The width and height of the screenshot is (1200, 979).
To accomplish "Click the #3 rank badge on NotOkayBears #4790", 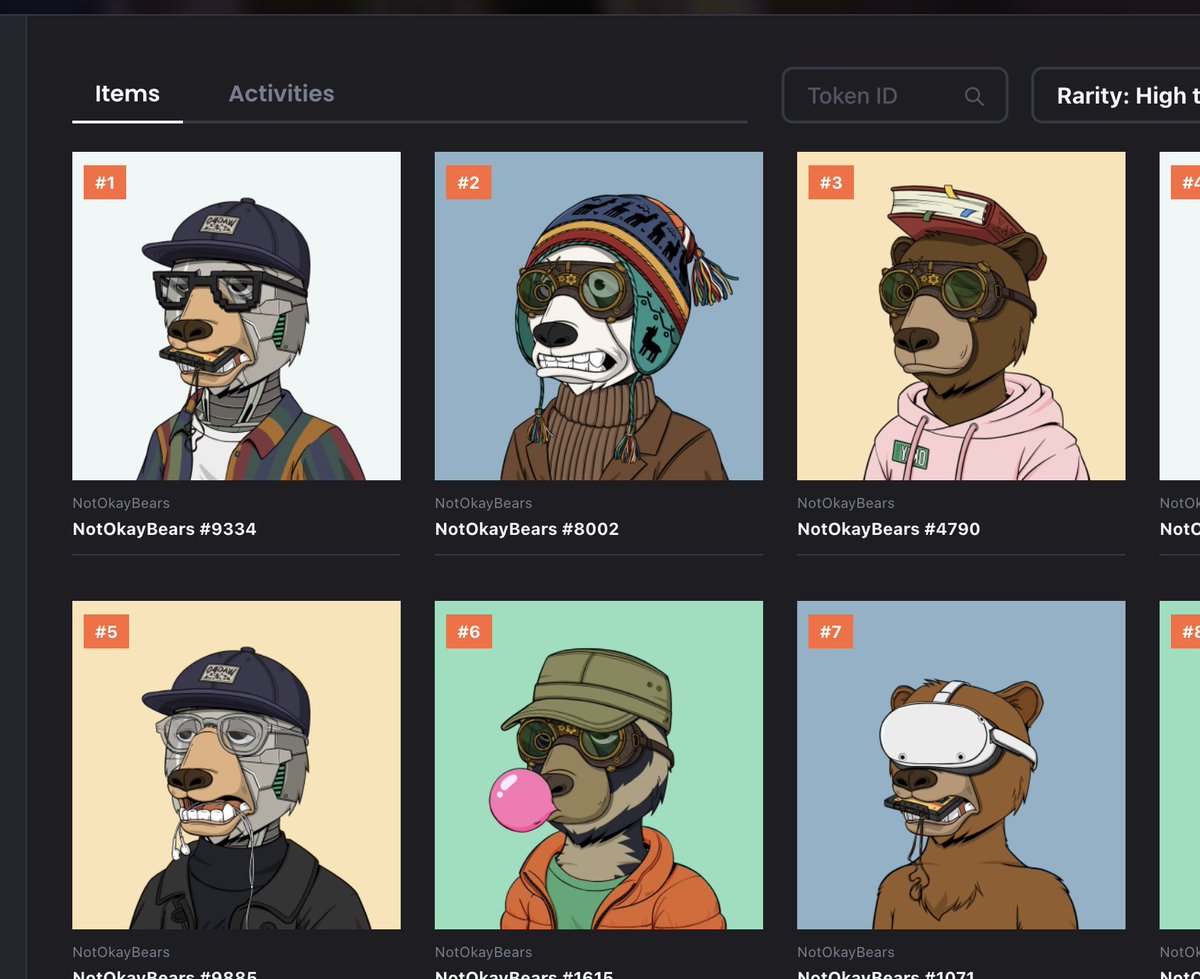I will 829,182.
